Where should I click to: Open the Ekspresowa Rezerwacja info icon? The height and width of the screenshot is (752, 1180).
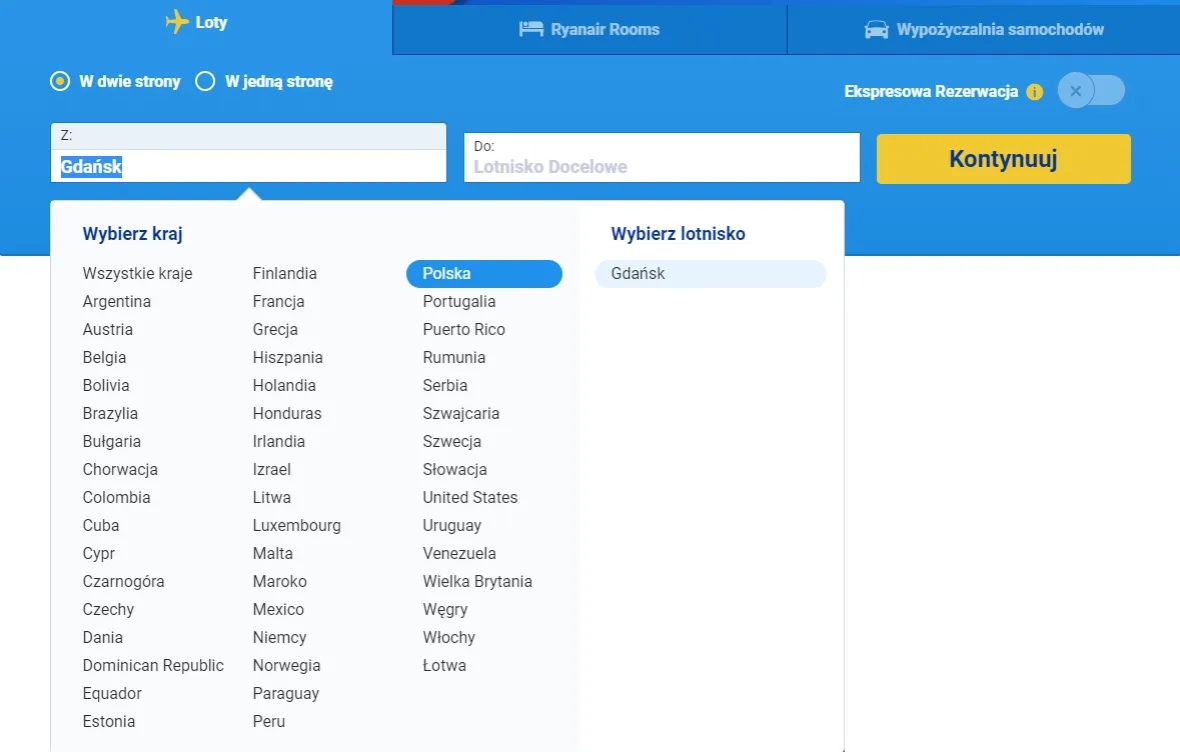tap(1037, 90)
